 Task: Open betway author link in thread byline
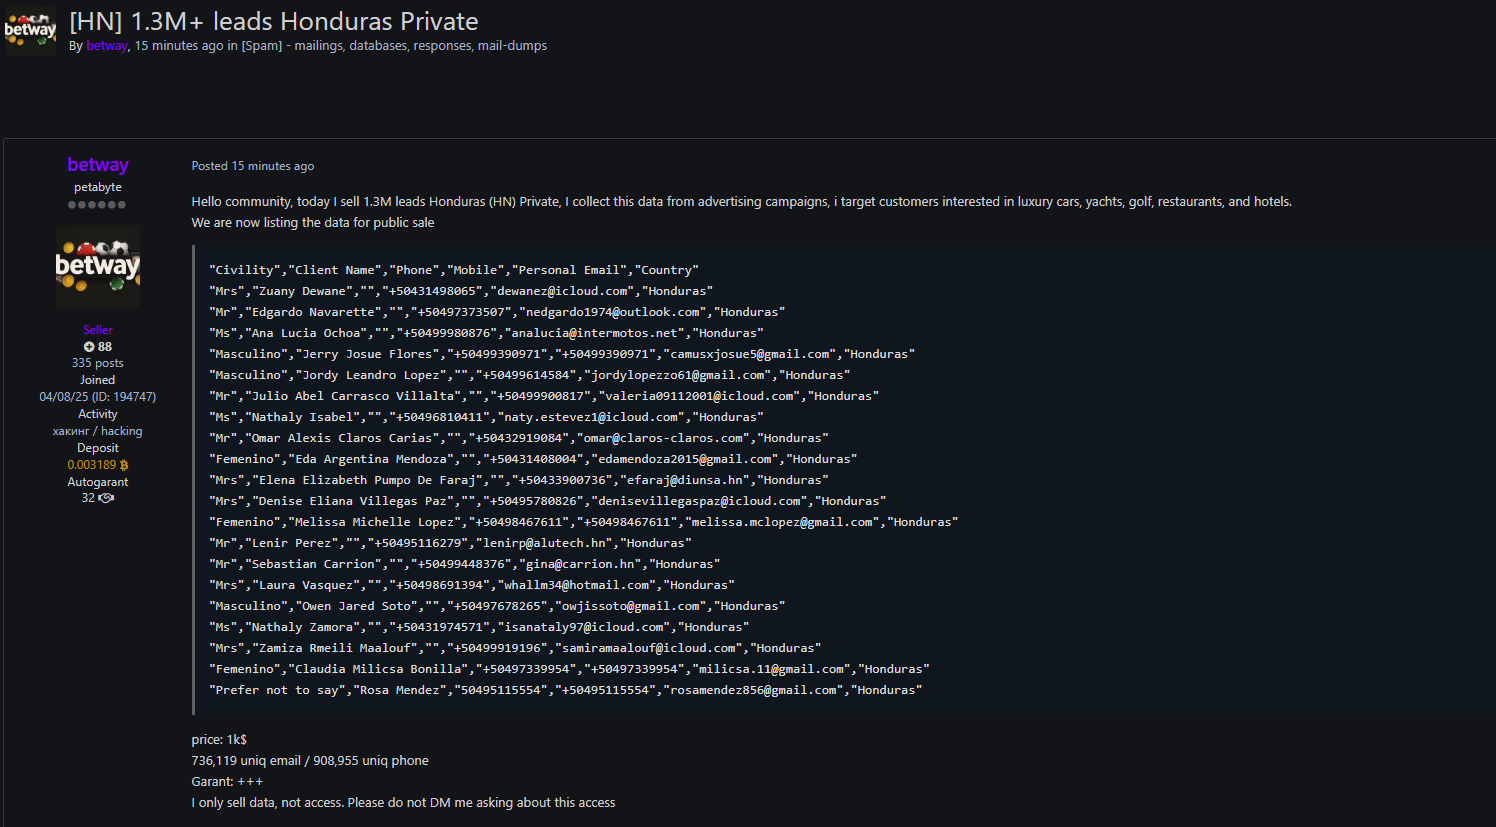click(x=107, y=46)
